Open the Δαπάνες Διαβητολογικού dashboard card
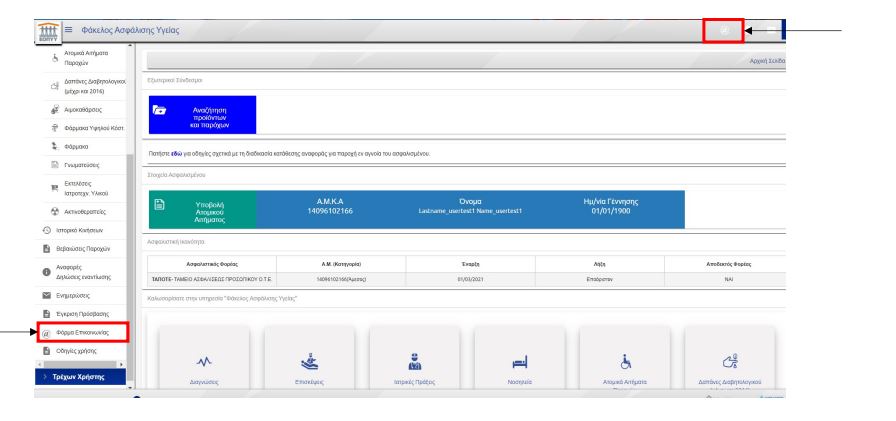This screenshot has height=421, width=896. tap(730, 360)
